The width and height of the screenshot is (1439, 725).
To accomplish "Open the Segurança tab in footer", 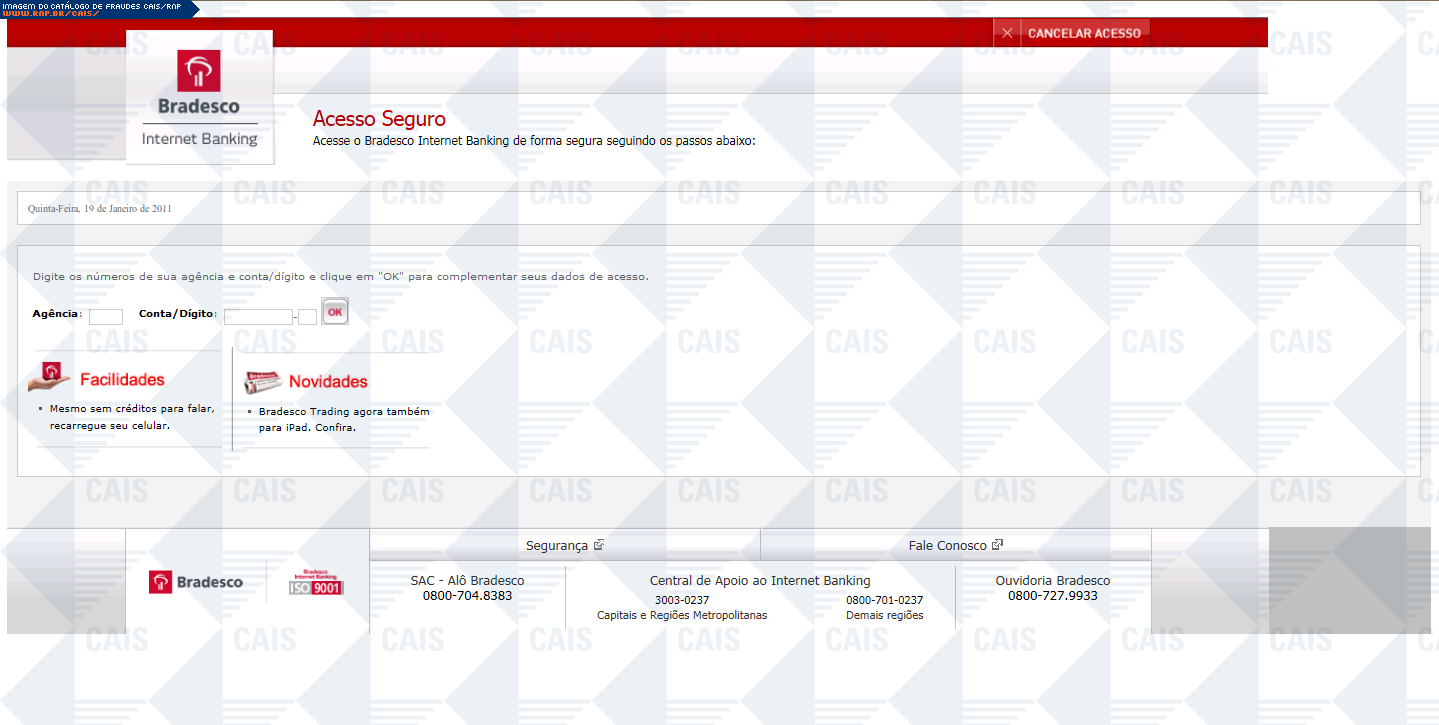I will point(557,546).
